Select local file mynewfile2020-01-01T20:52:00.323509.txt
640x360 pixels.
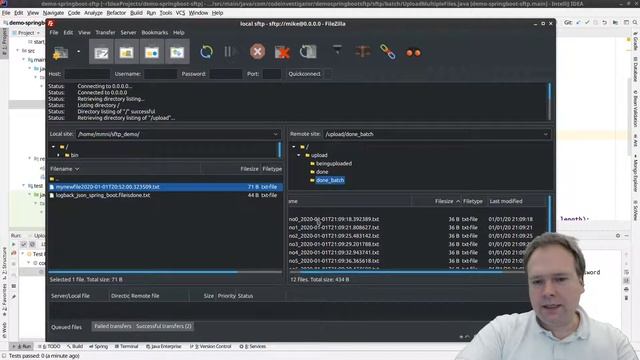pyautogui.click(x=165, y=187)
